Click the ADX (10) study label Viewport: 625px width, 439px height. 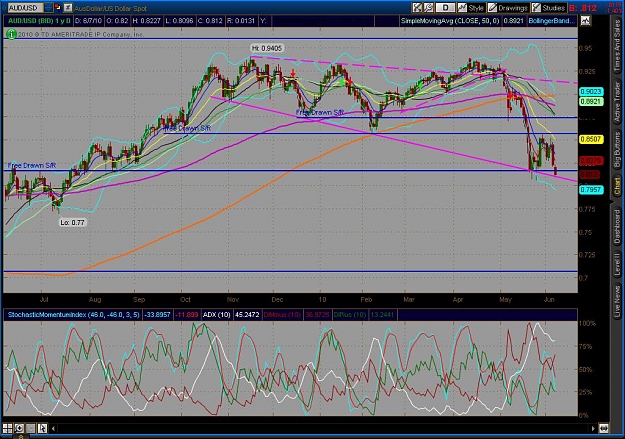216,315
